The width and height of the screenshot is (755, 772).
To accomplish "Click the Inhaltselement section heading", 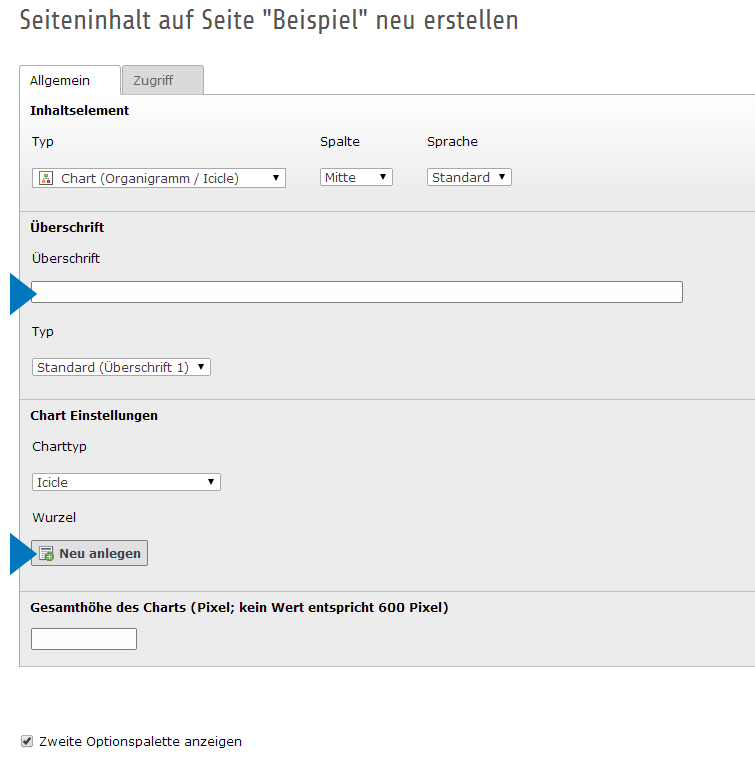I will pos(79,110).
